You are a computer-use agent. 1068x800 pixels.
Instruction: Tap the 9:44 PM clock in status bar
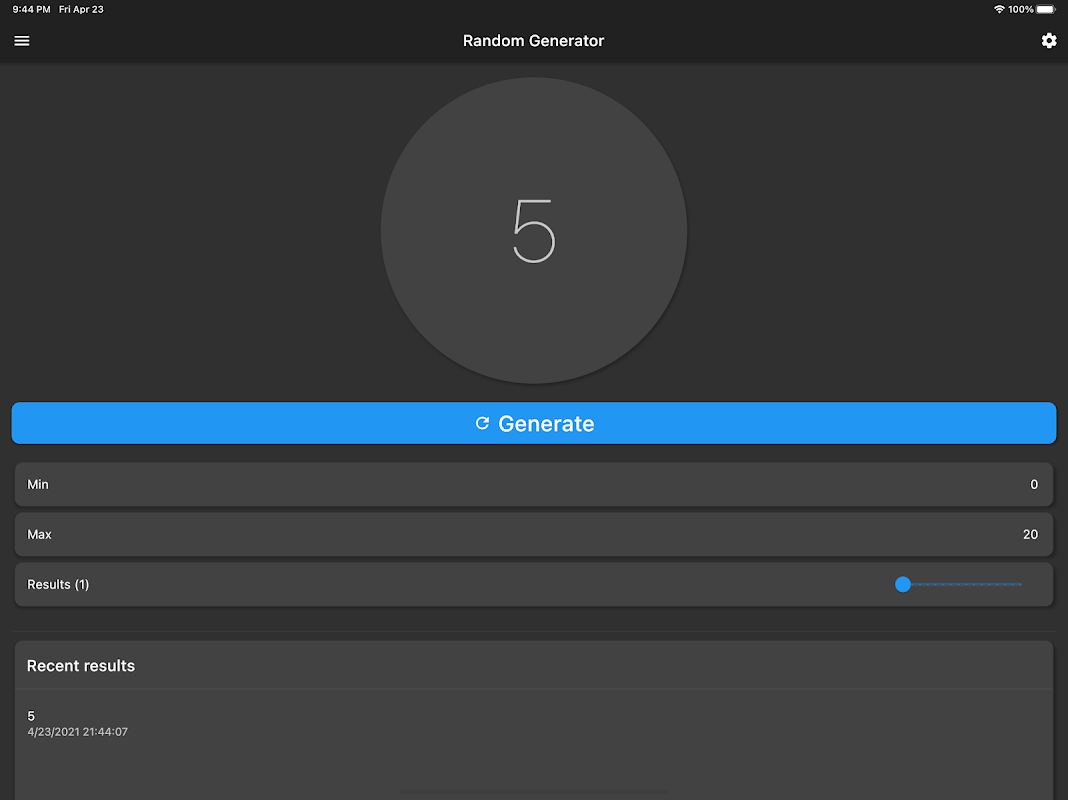point(31,10)
